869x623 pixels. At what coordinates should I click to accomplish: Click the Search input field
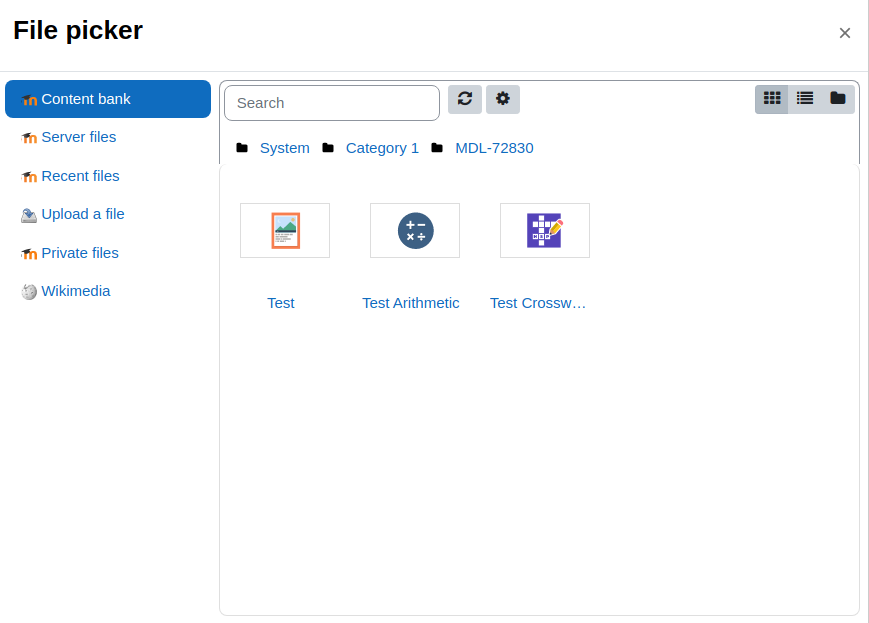coord(332,103)
